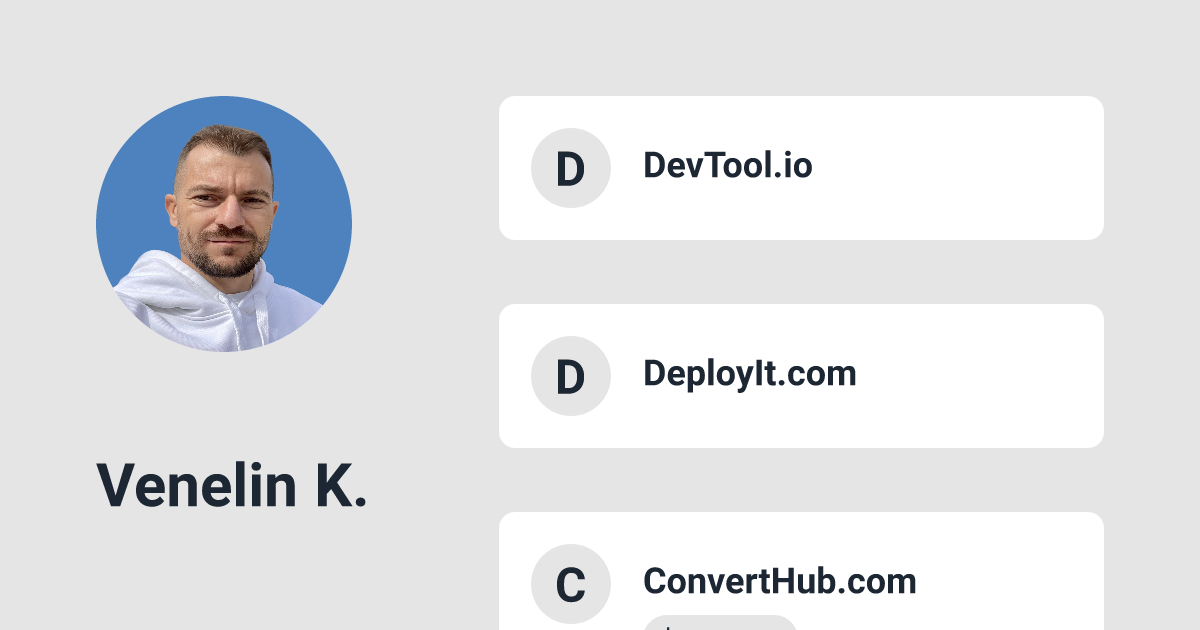Click the "K." initial in the name

(x=340, y=486)
